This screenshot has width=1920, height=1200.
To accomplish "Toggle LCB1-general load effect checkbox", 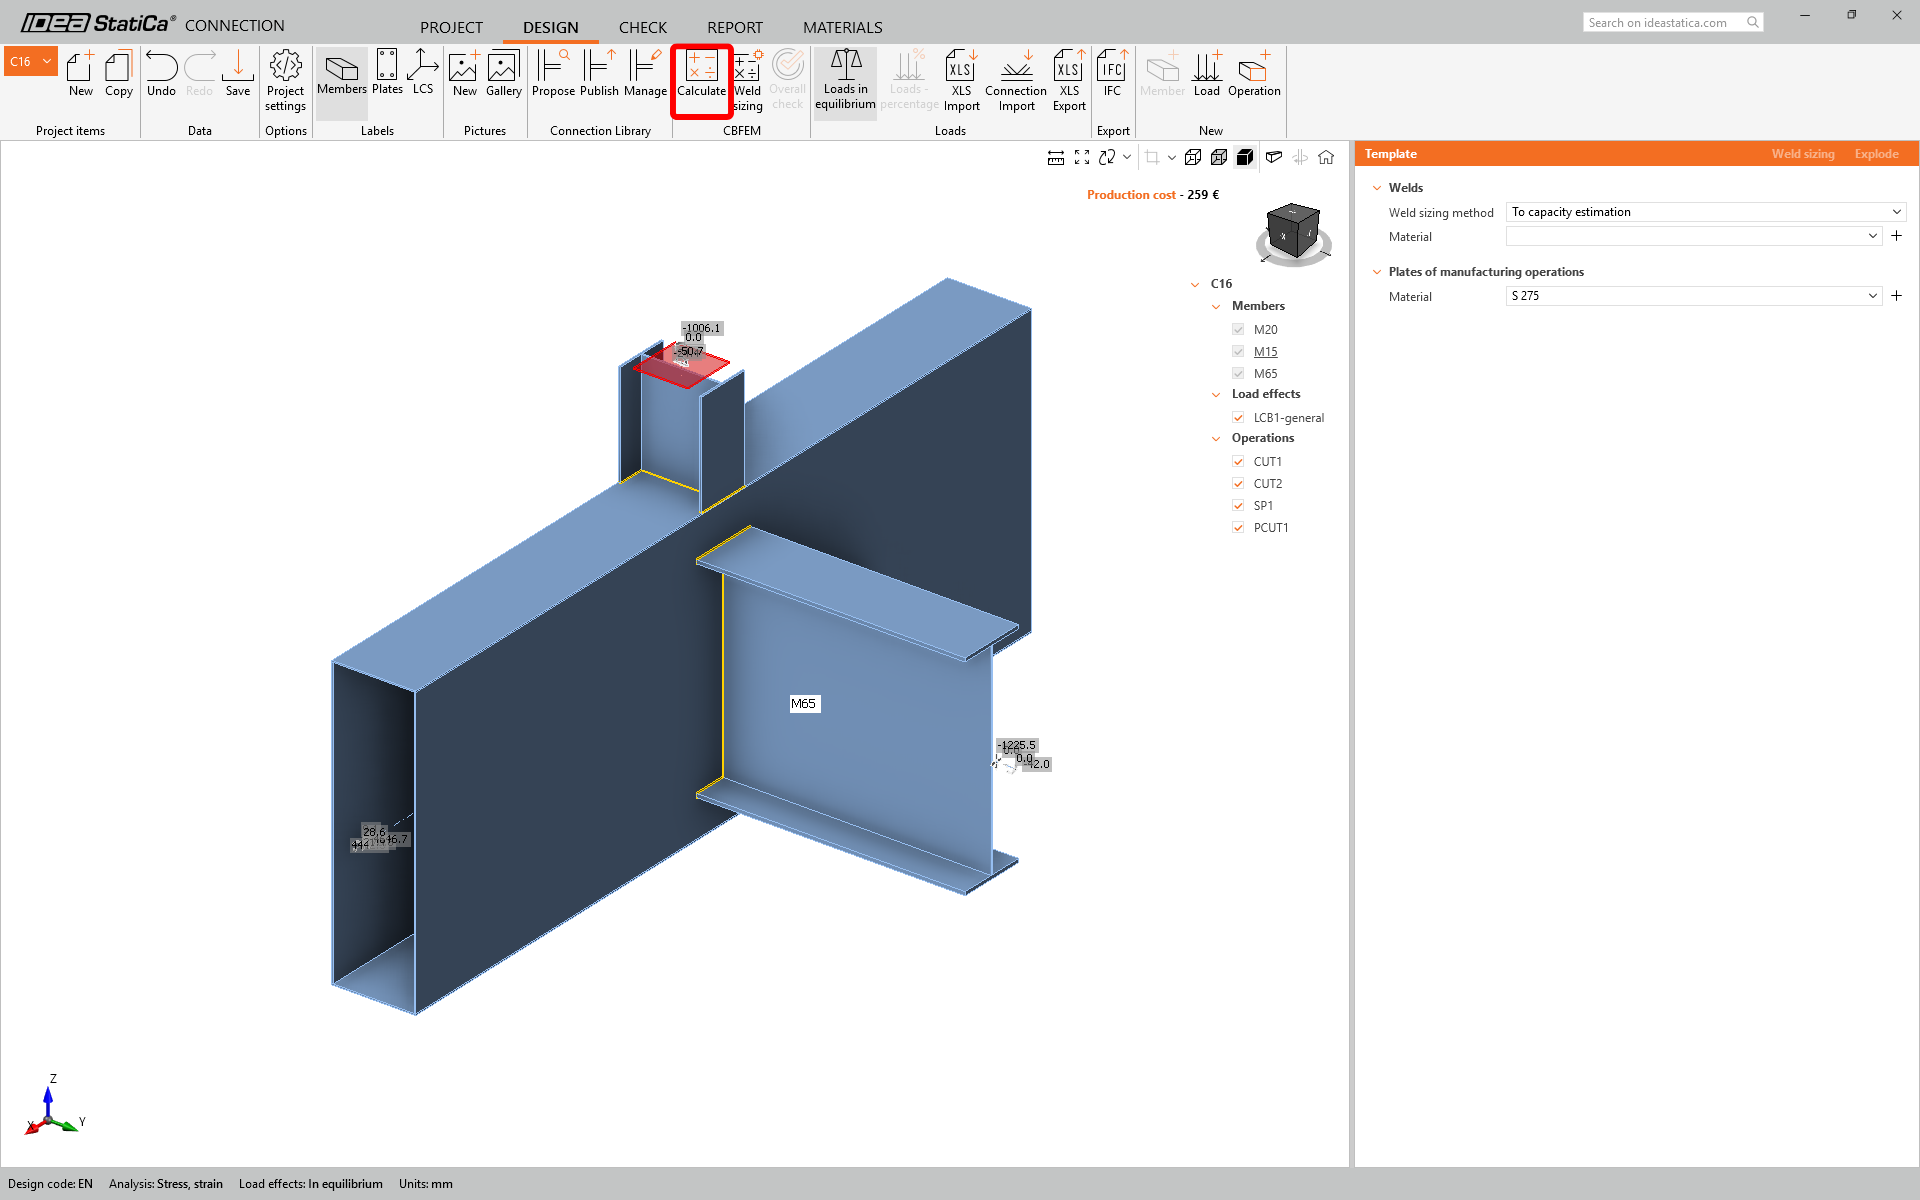I will click(1238, 418).
